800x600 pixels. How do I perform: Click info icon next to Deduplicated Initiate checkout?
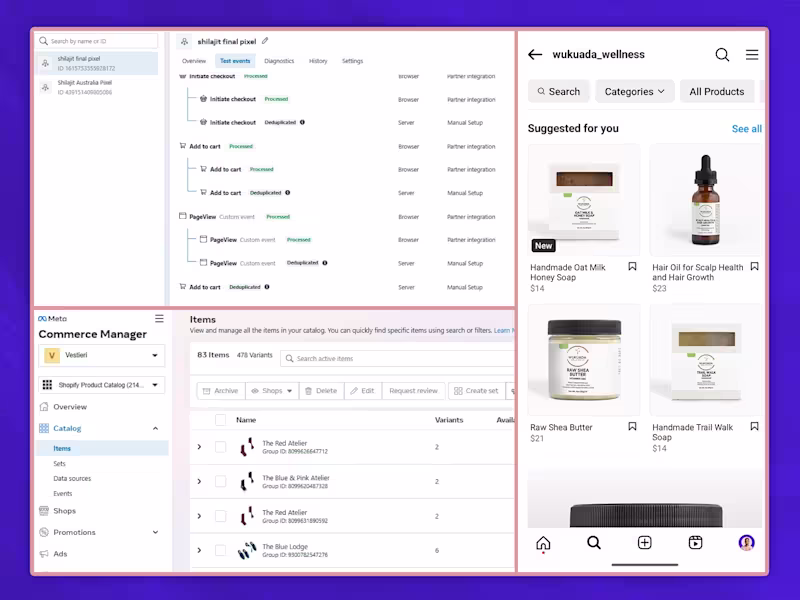[x=302, y=122]
